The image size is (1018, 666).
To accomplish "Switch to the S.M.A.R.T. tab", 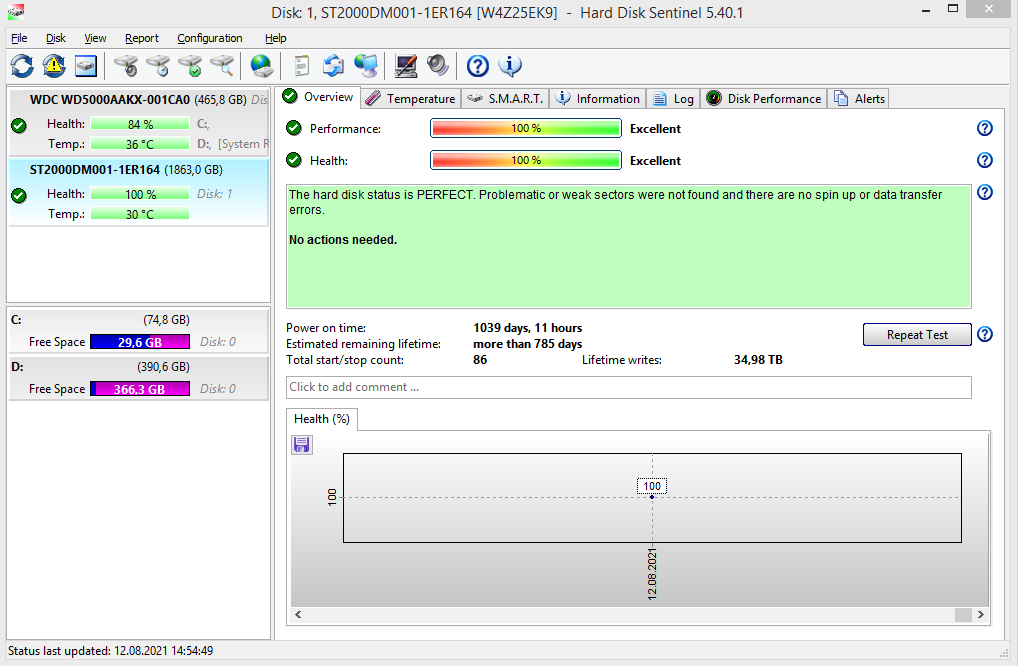I will (506, 98).
